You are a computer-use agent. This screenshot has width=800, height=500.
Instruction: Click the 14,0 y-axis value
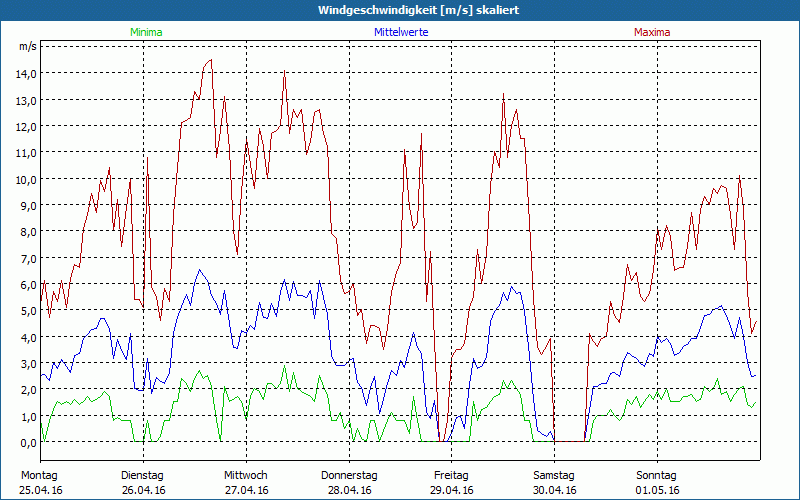click(26, 74)
